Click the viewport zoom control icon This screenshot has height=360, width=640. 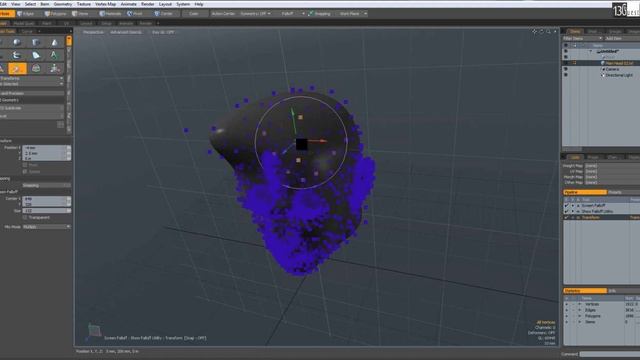548,31
